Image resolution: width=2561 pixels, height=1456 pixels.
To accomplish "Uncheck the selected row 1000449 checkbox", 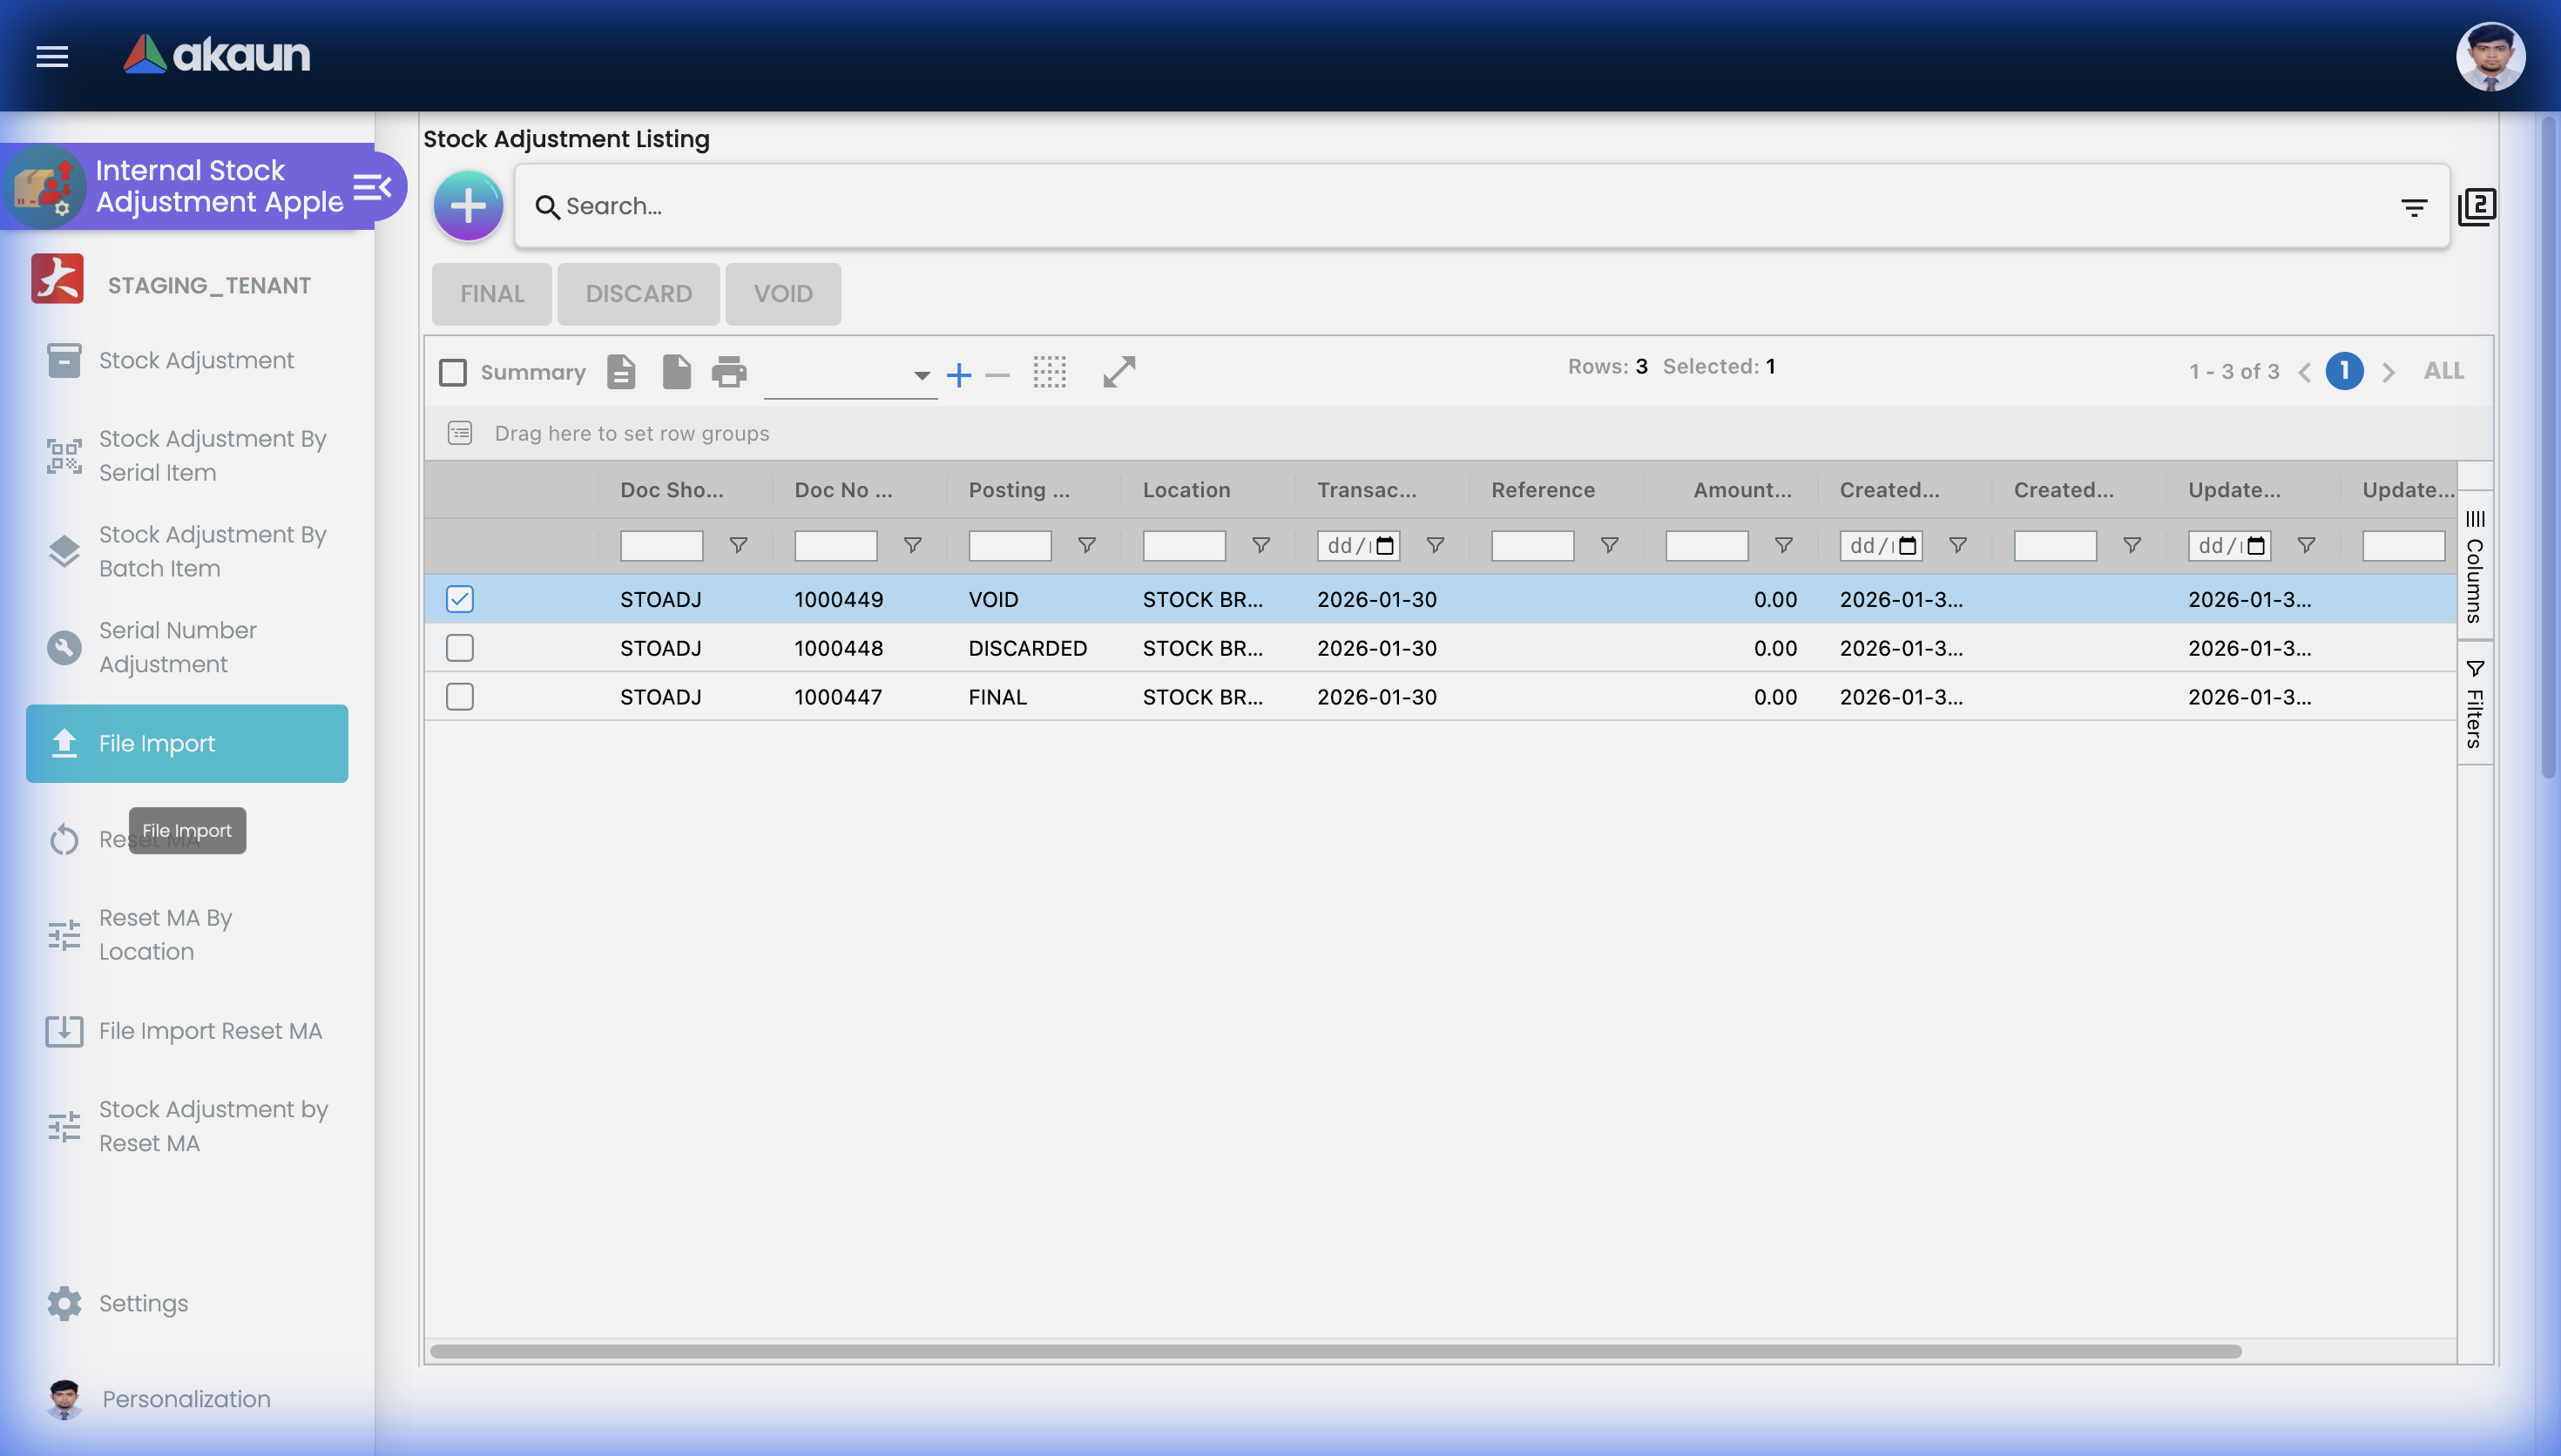I will 459,598.
